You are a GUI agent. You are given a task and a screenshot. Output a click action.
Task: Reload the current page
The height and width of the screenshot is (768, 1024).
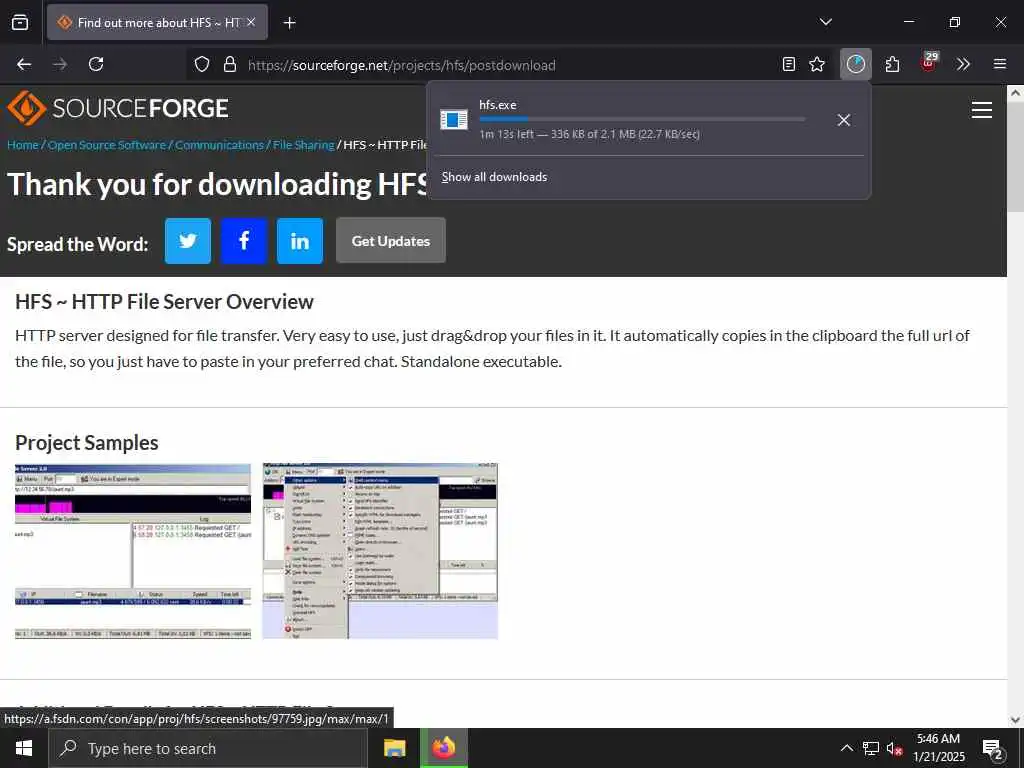click(x=96, y=64)
